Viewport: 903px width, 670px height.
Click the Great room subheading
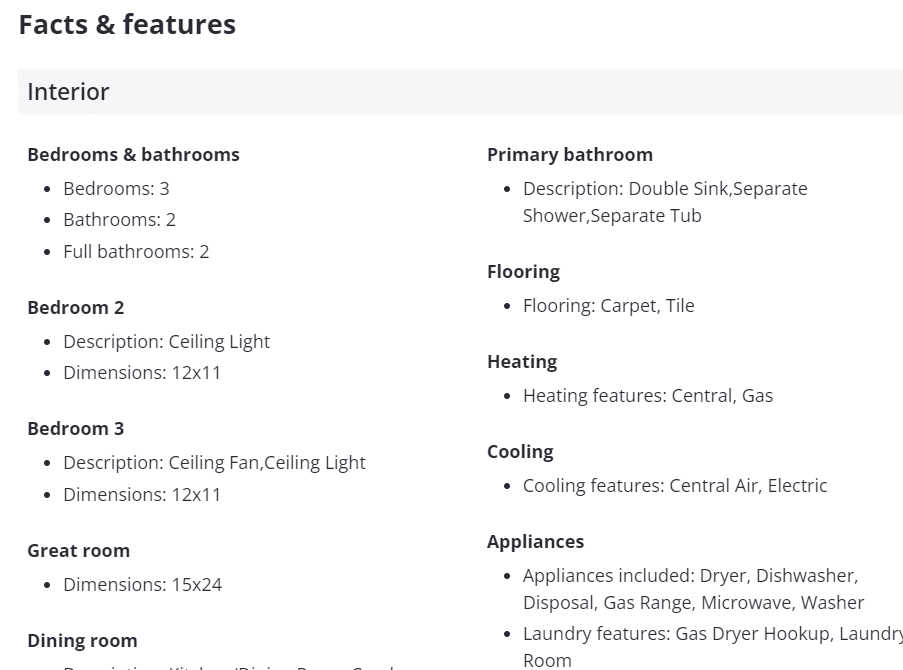click(78, 551)
